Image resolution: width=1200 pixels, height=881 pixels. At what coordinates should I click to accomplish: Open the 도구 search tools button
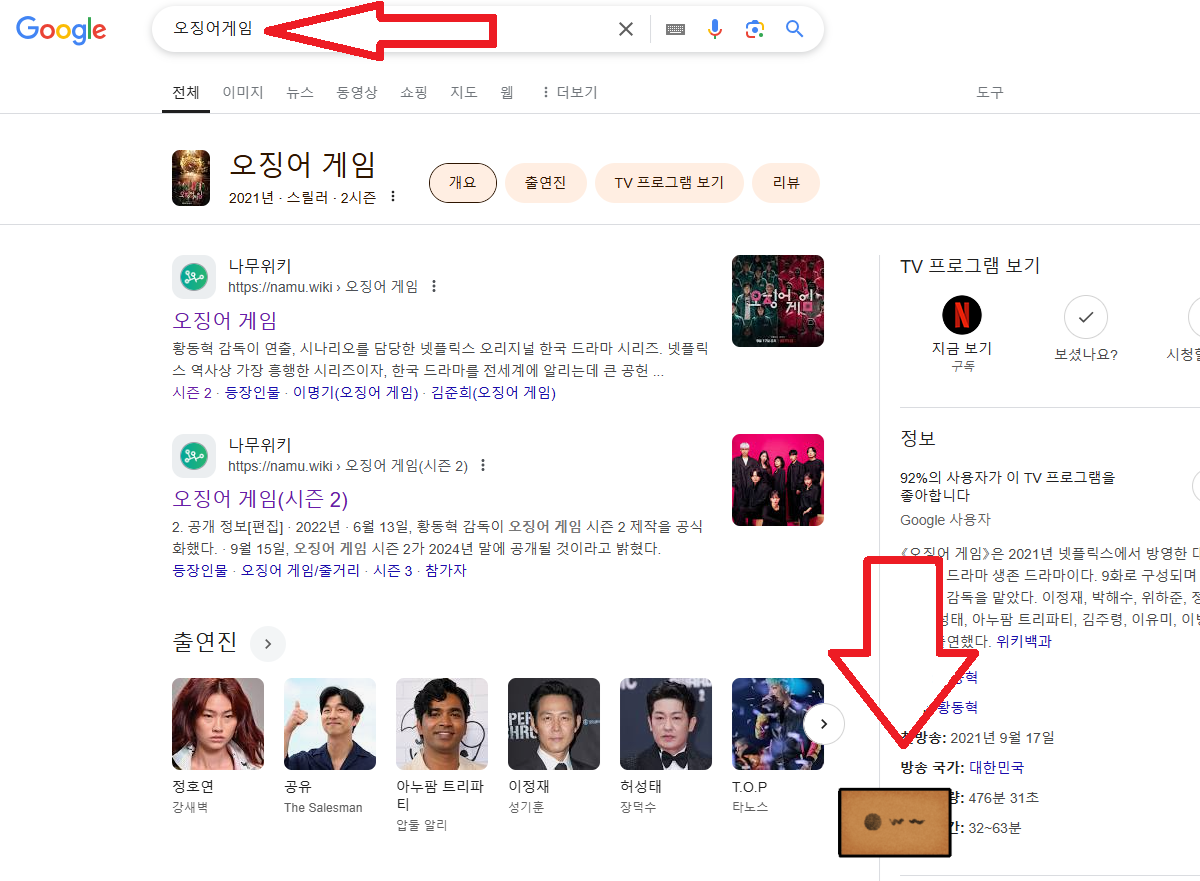[989, 92]
